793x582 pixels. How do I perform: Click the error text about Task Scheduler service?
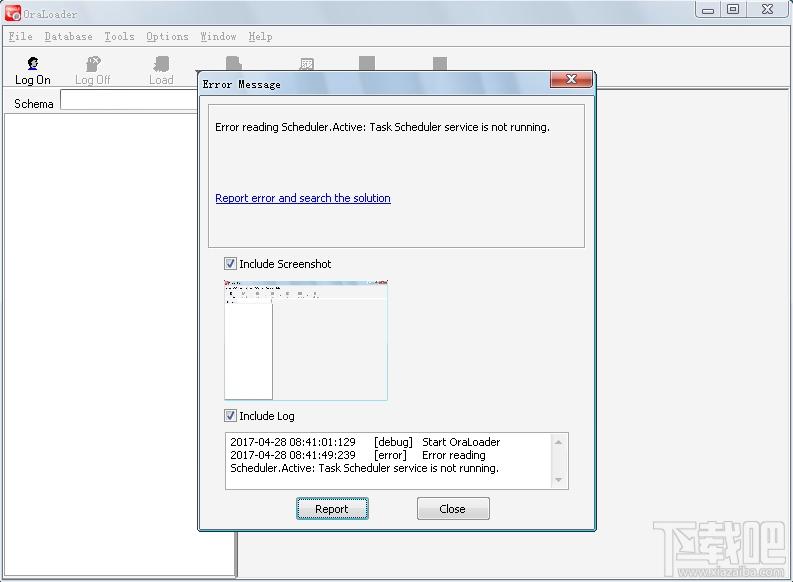click(x=382, y=127)
